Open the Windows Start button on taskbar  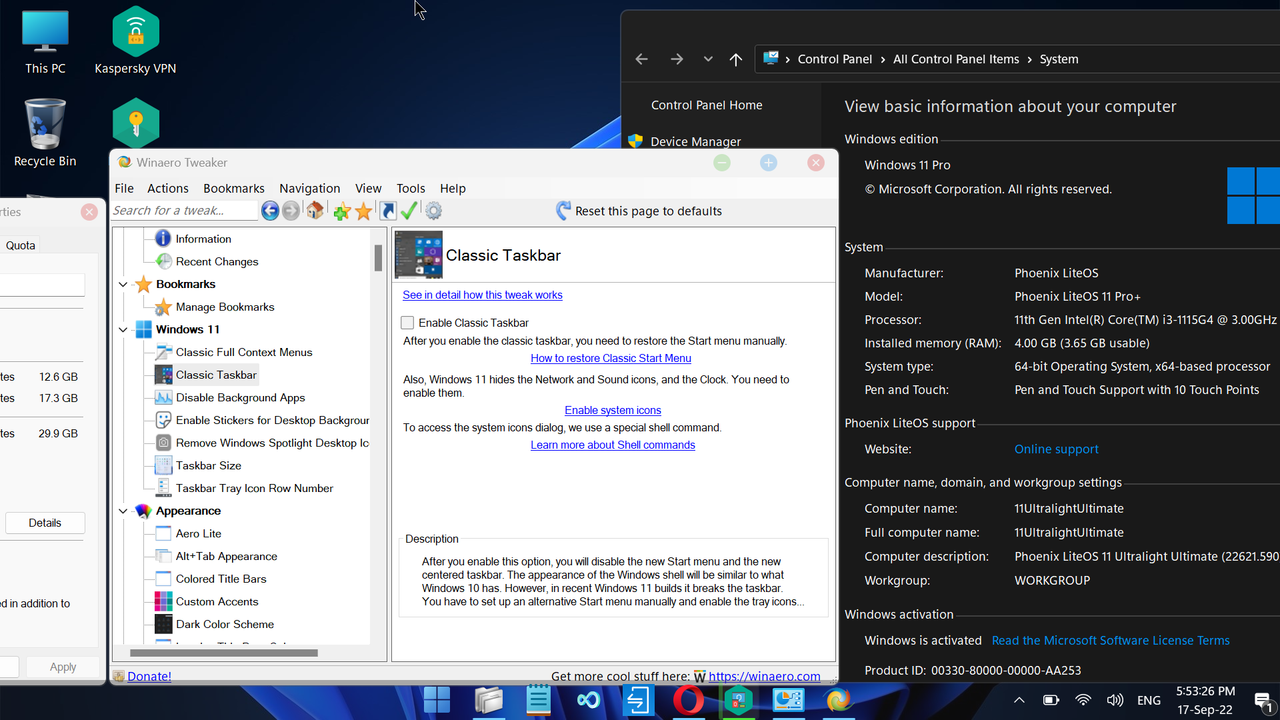coord(437,700)
